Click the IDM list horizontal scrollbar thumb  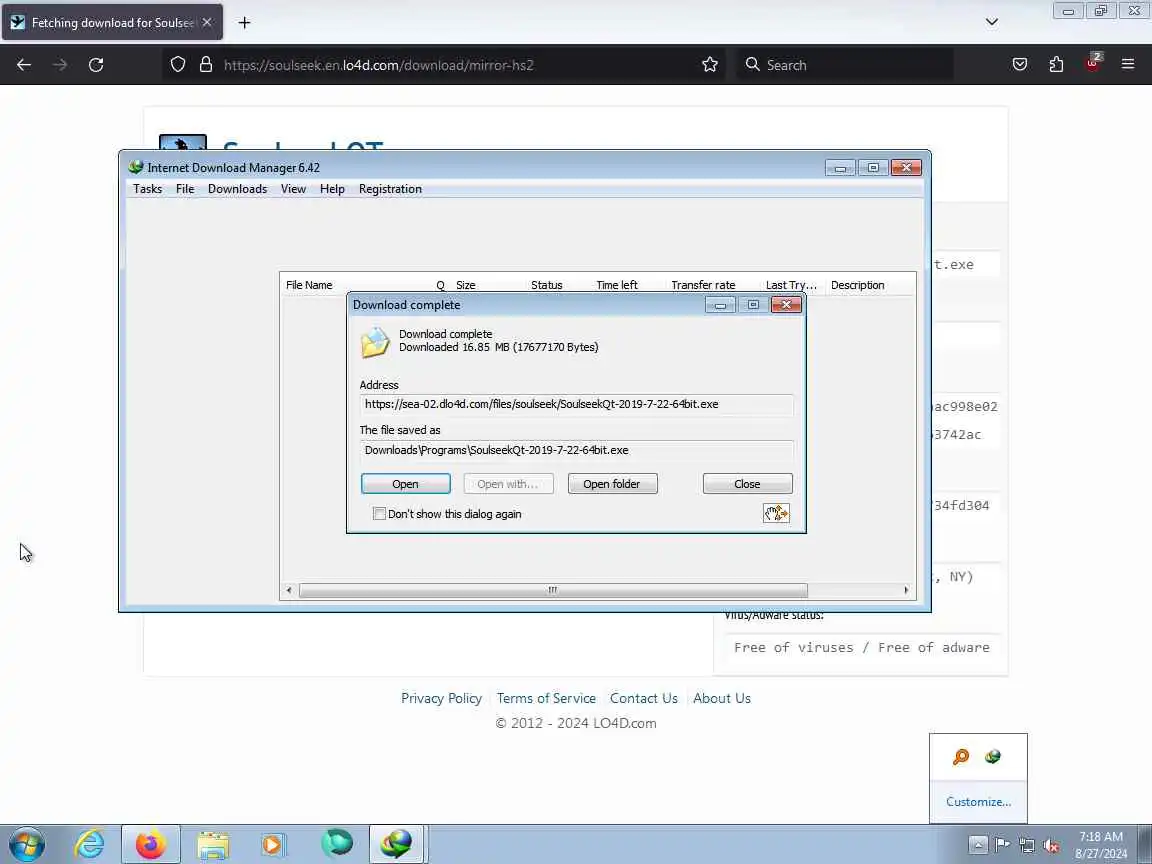point(553,590)
